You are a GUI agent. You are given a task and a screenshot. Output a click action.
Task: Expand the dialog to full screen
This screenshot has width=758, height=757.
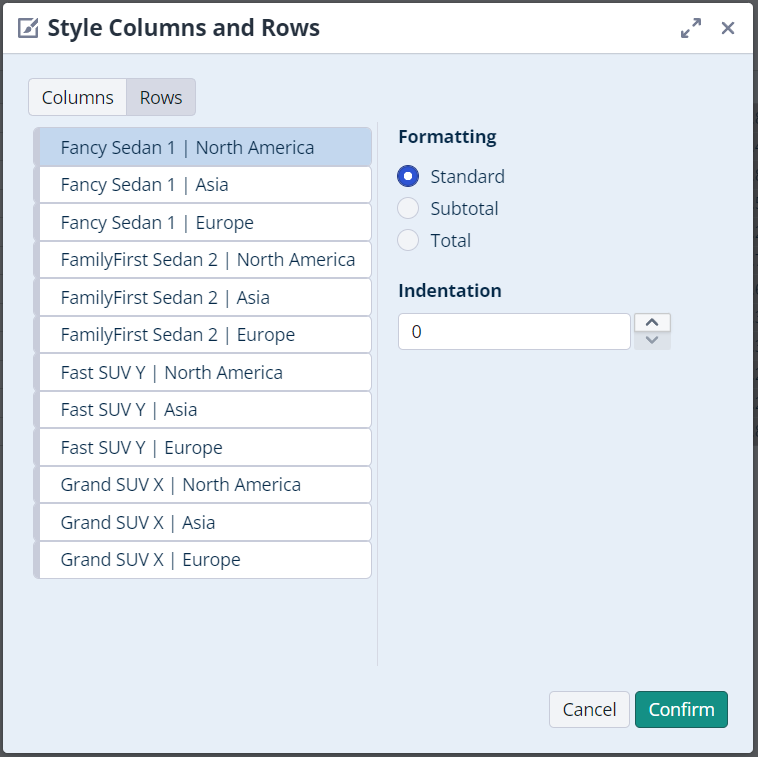click(x=690, y=28)
